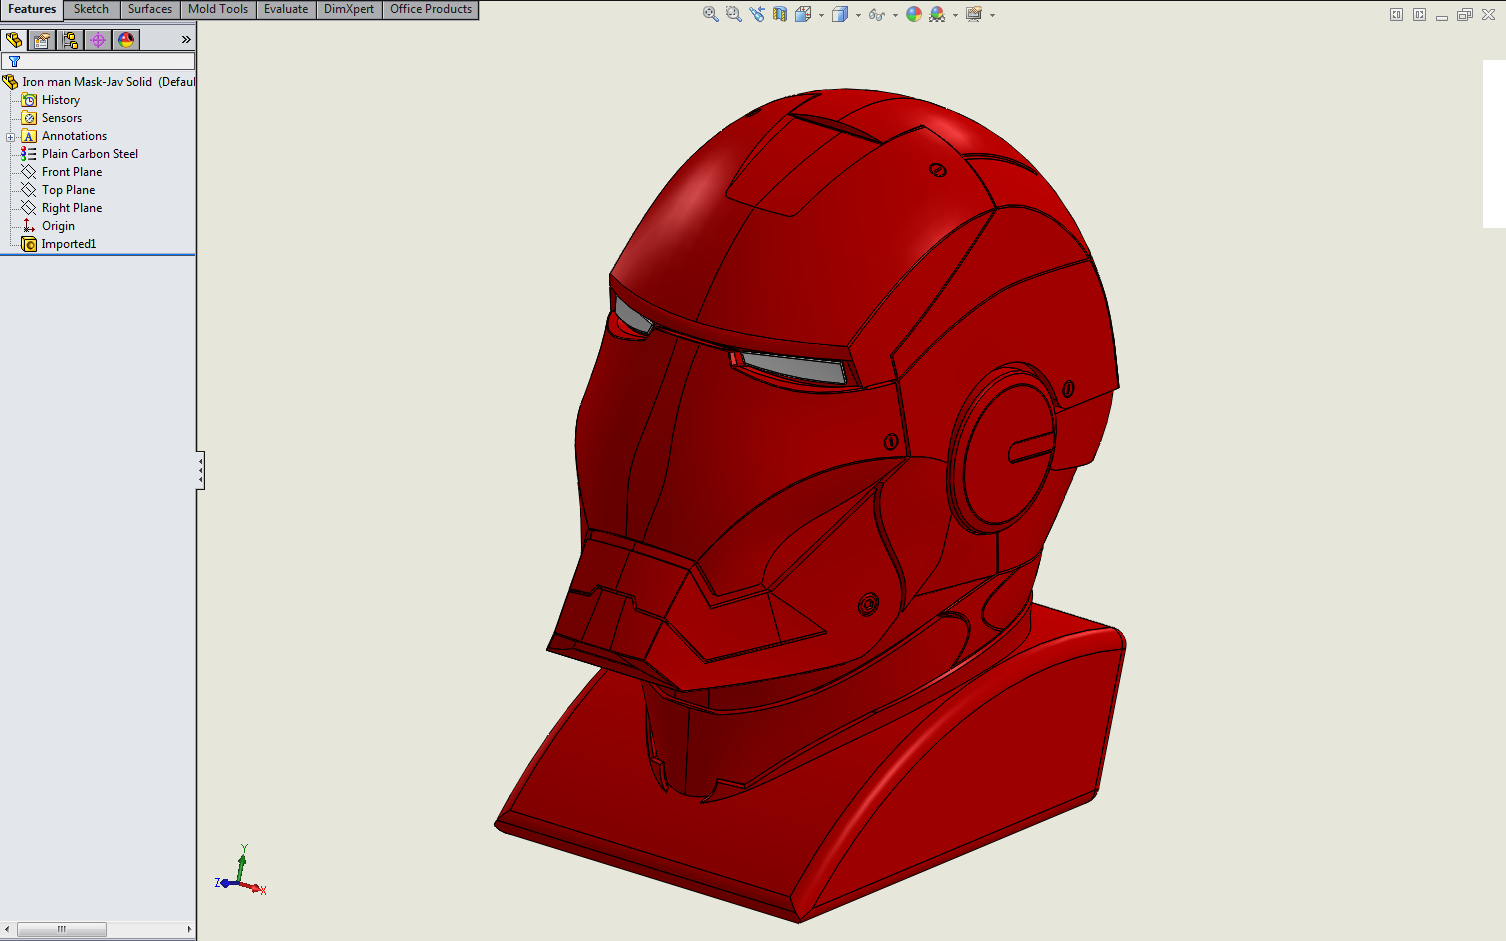
Task: Click the tree filter funnel icon
Action: [14, 61]
